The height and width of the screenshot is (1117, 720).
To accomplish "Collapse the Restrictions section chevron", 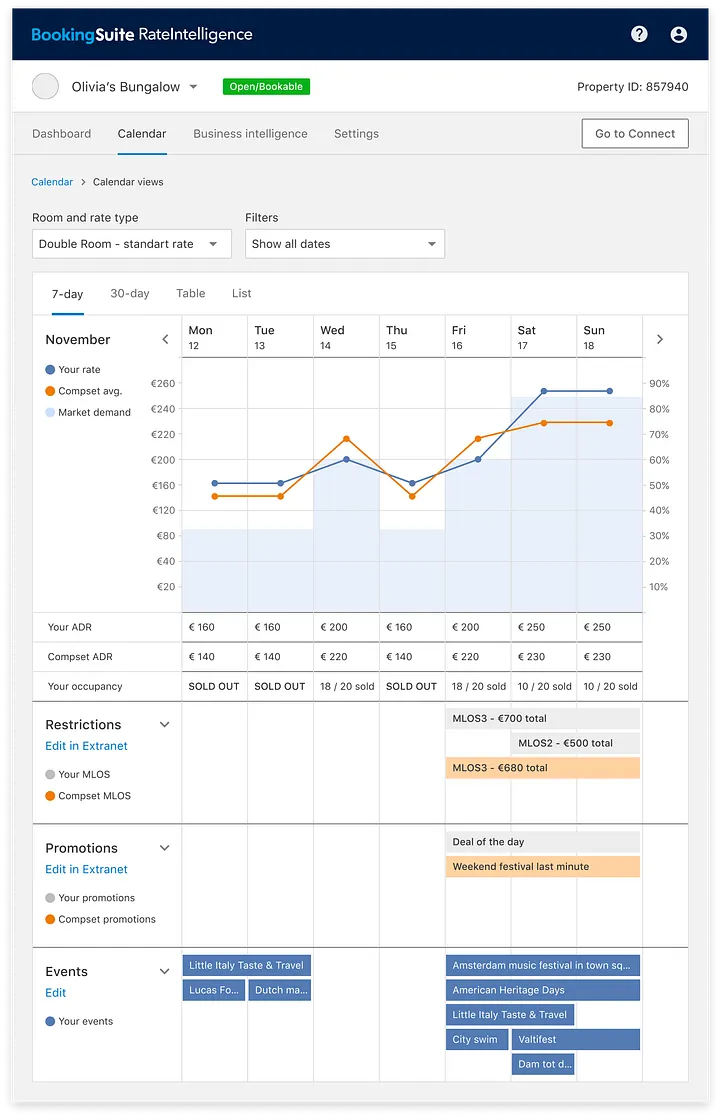I will coord(165,725).
